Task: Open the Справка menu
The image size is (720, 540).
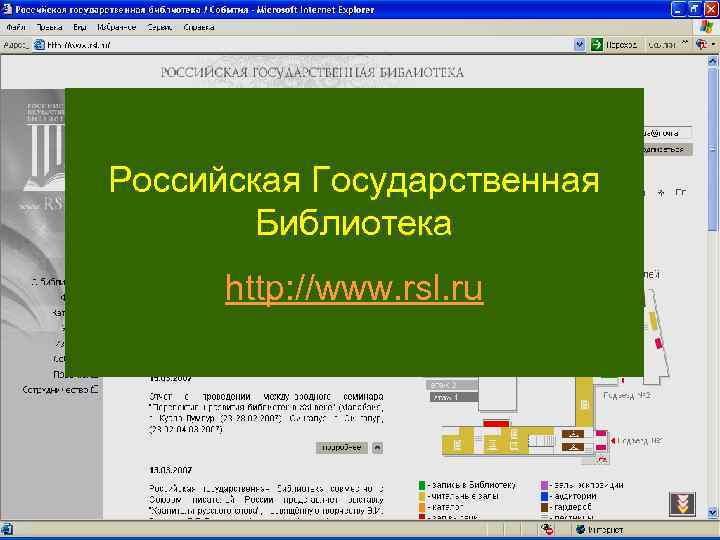Action: click(x=199, y=27)
